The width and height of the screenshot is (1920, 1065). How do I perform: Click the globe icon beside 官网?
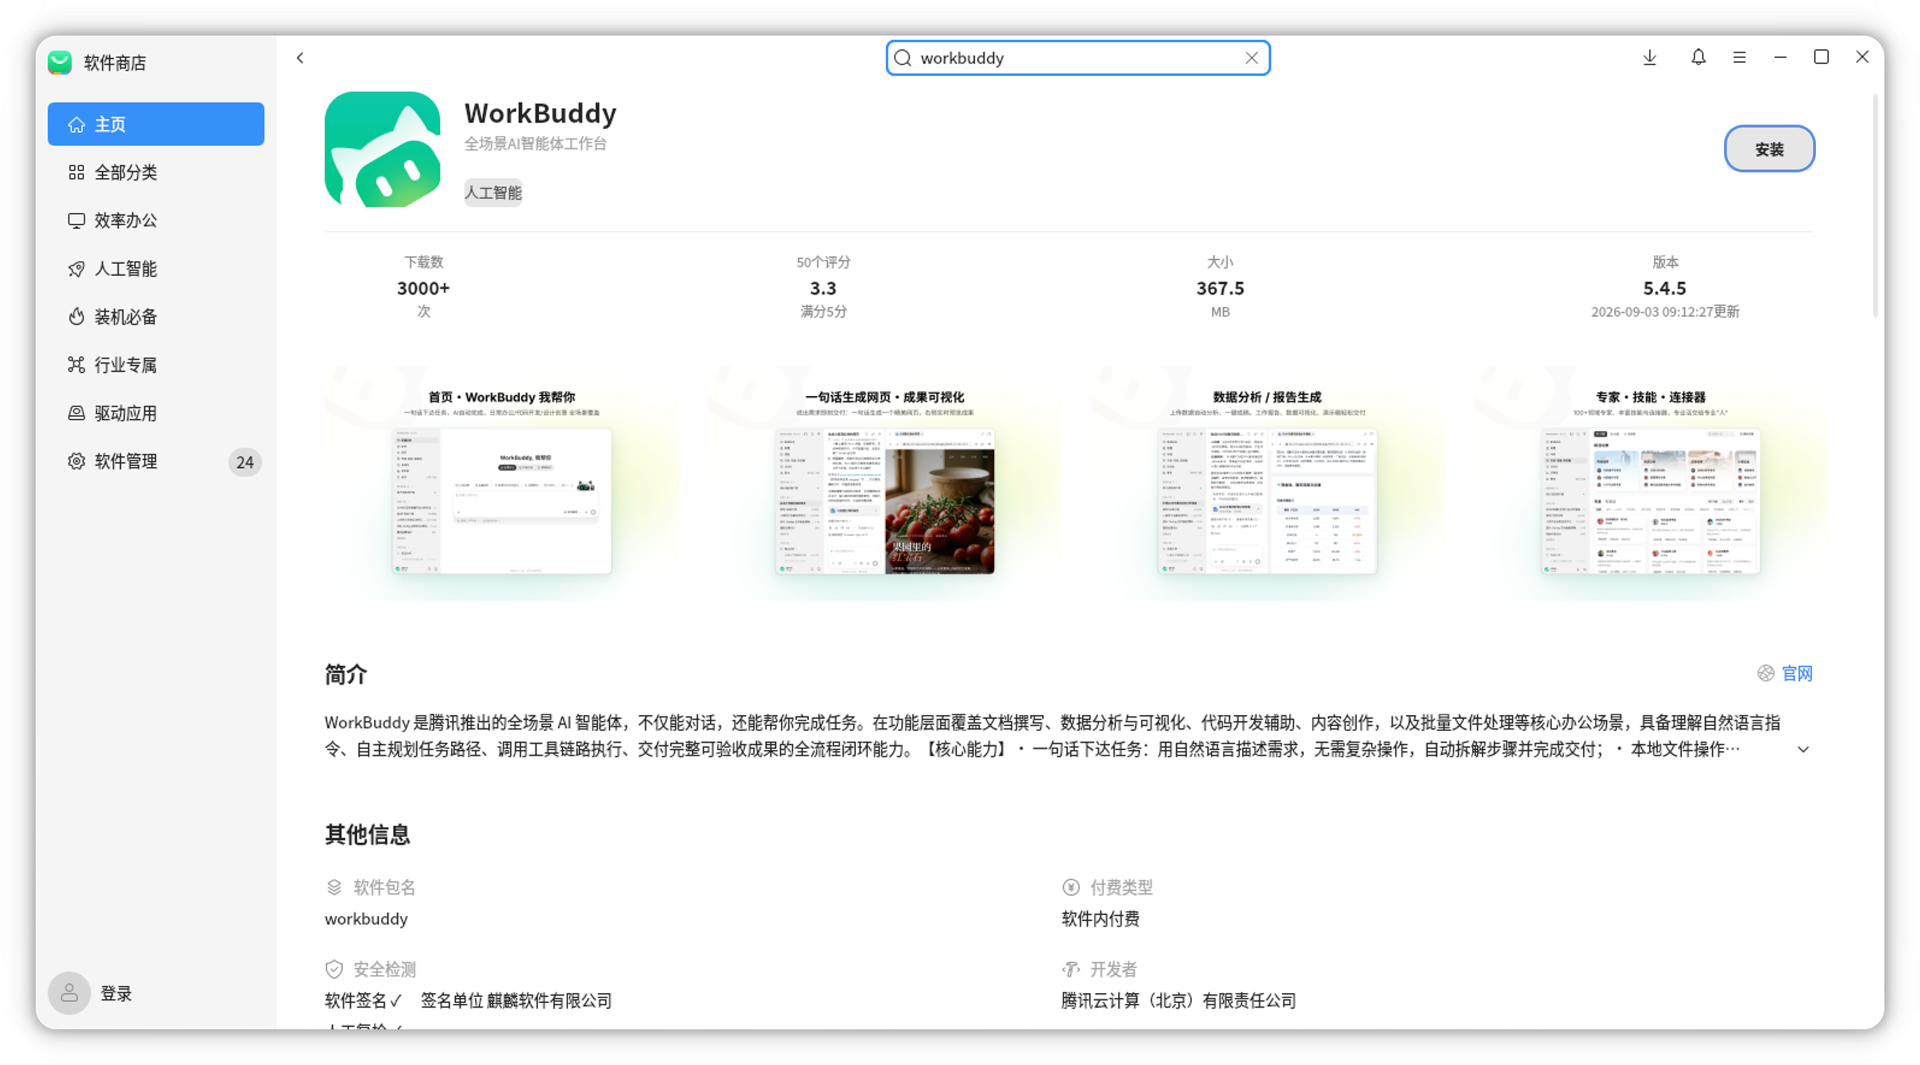click(x=1766, y=673)
